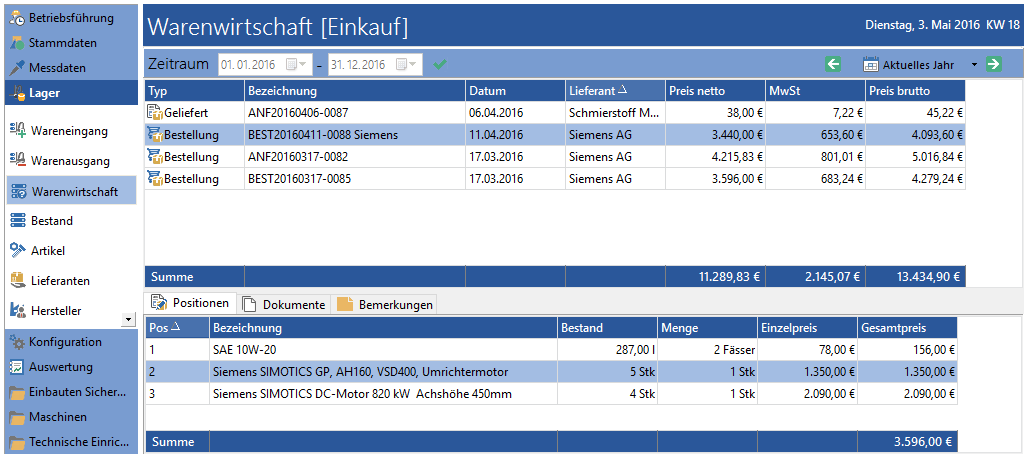1028x459 pixels.
Task: Click order icon of BEST20160411-0088 row
Action: click(155, 135)
